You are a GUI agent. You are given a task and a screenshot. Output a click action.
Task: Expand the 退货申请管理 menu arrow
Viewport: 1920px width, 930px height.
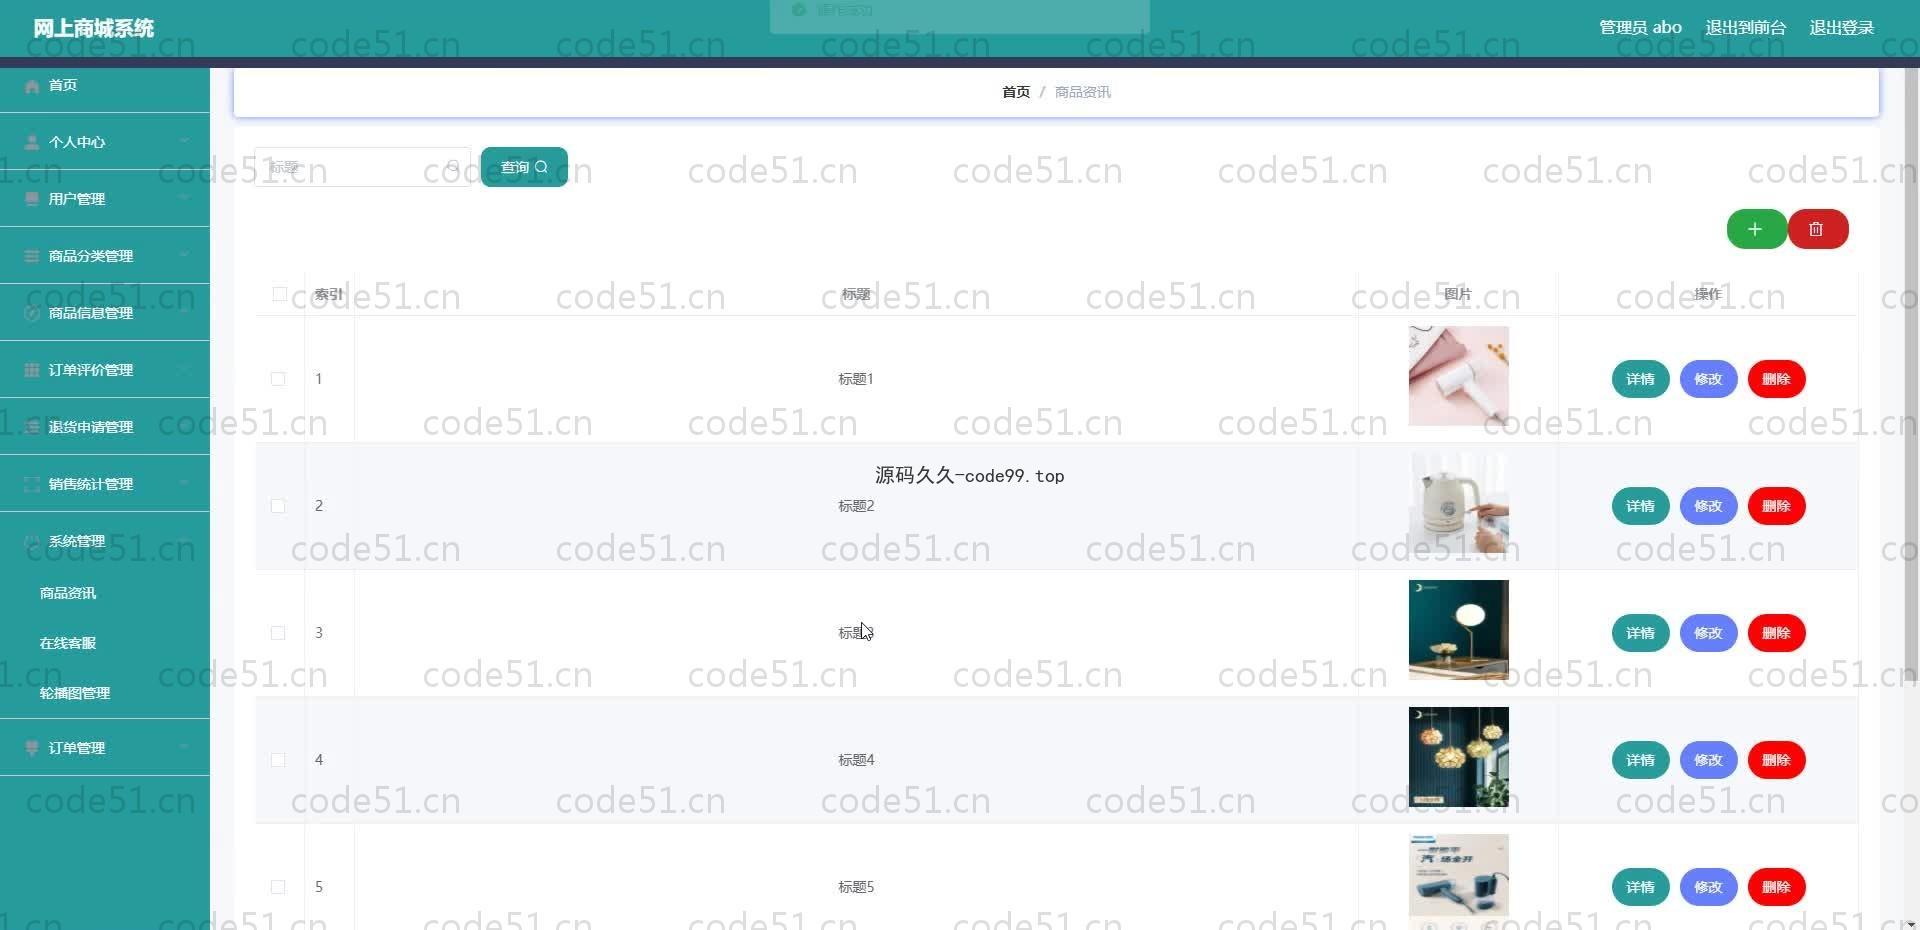pos(184,427)
